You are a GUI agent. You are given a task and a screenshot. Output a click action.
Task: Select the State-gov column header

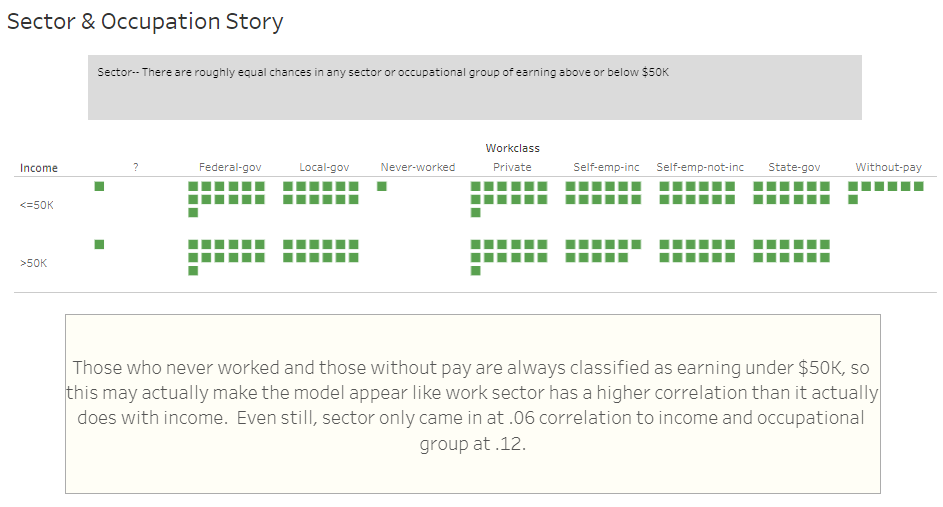(x=794, y=168)
